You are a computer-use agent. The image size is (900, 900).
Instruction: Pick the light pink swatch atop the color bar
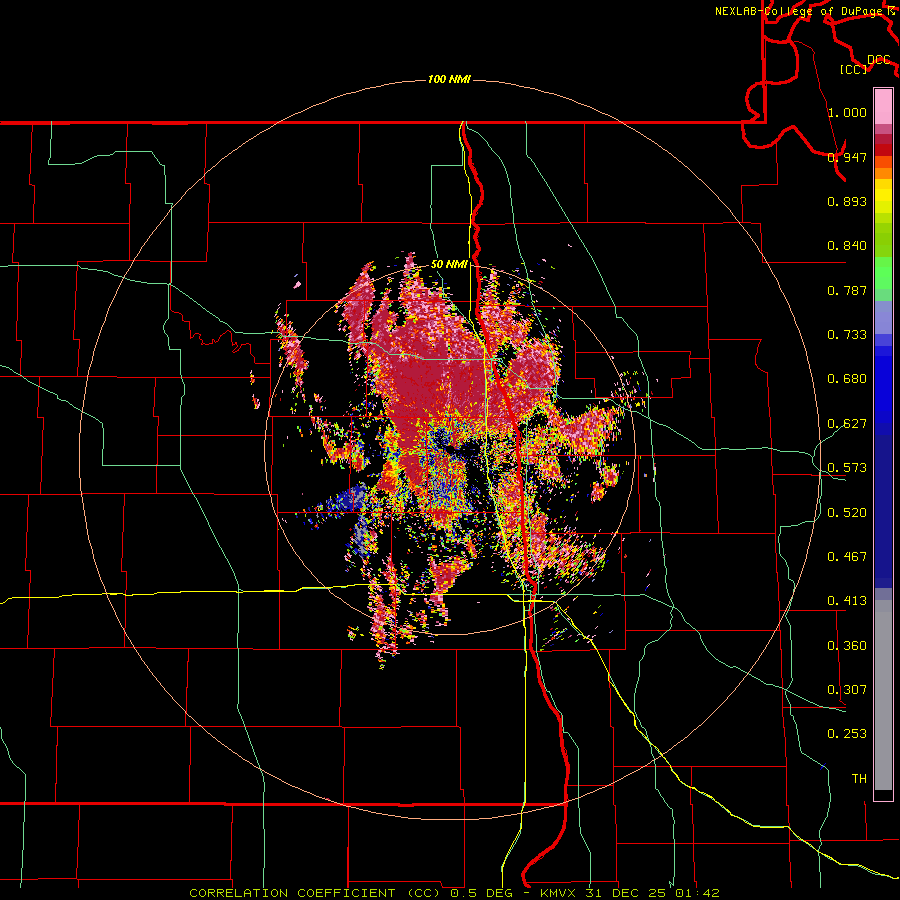[883, 106]
